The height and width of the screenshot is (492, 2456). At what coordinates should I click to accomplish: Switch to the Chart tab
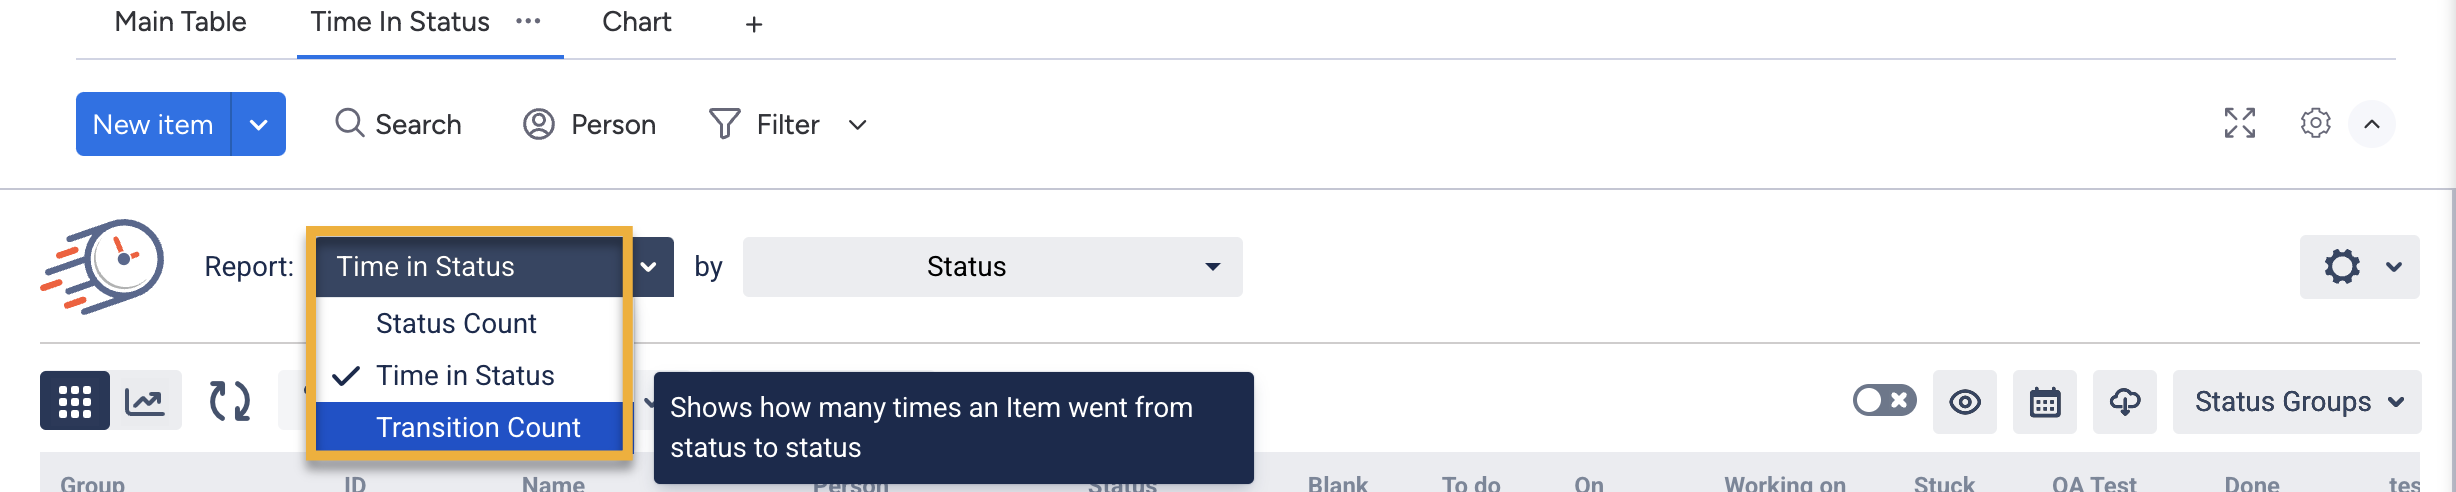click(636, 22)
